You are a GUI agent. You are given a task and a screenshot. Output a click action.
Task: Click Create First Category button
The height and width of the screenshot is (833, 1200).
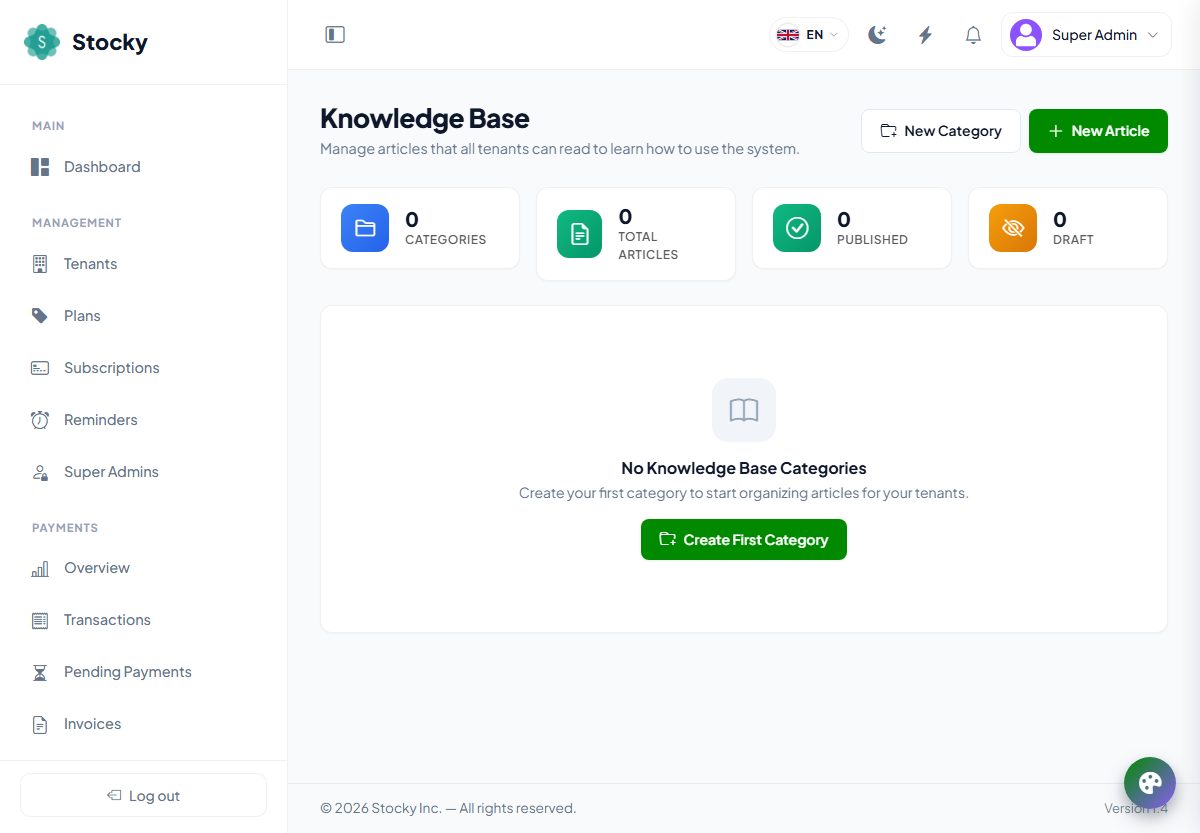[x=744, y=540]
